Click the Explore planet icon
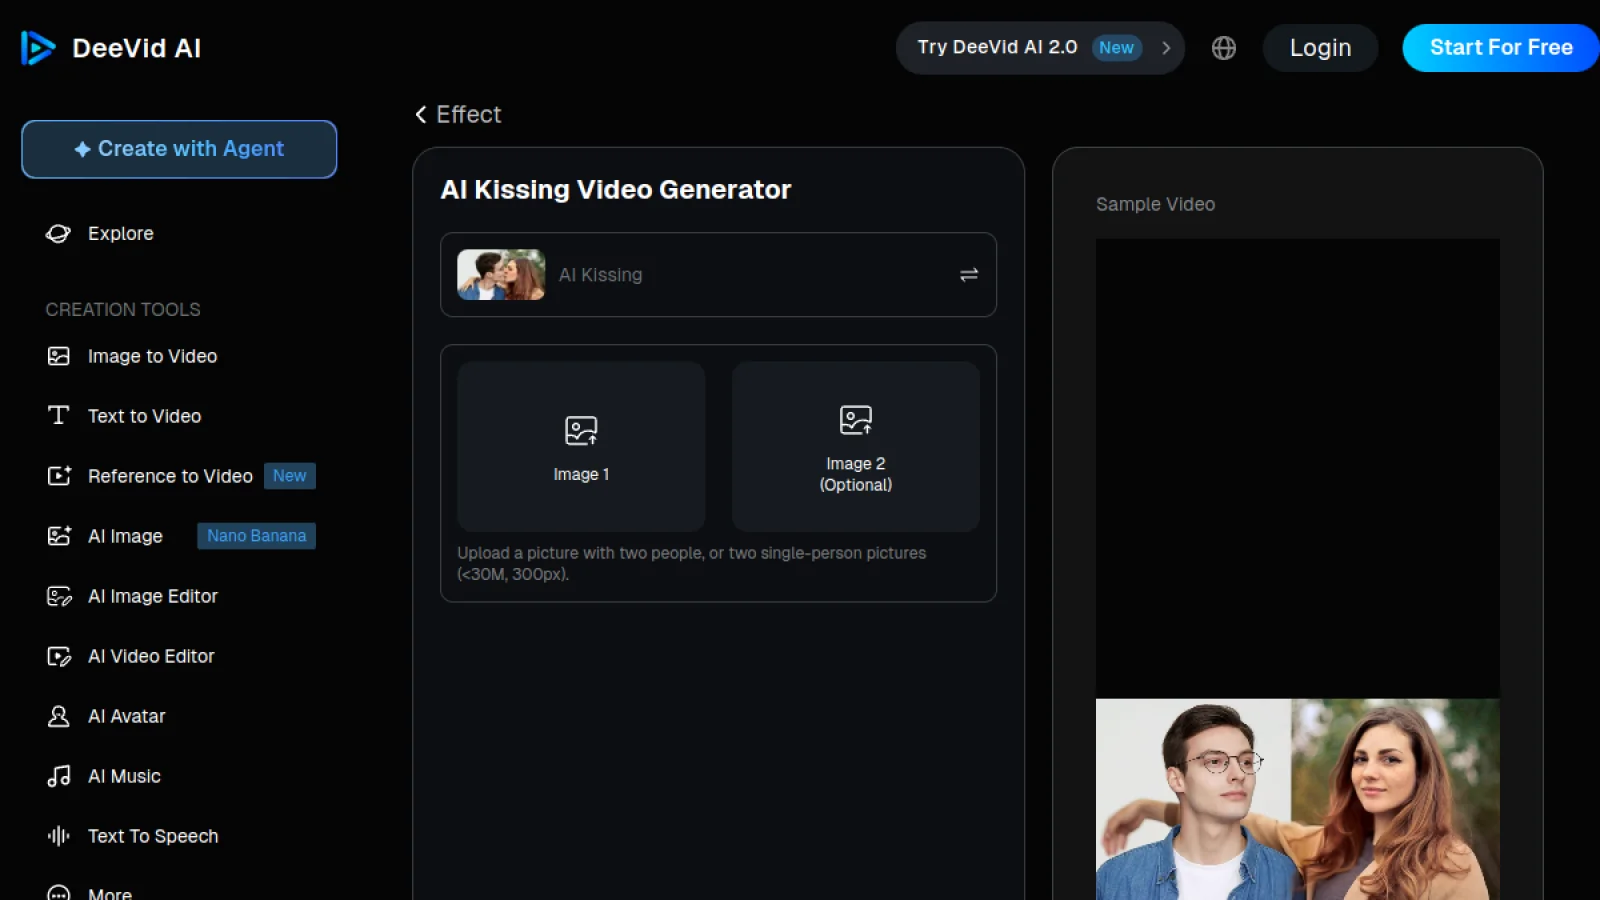 (58, 233)
